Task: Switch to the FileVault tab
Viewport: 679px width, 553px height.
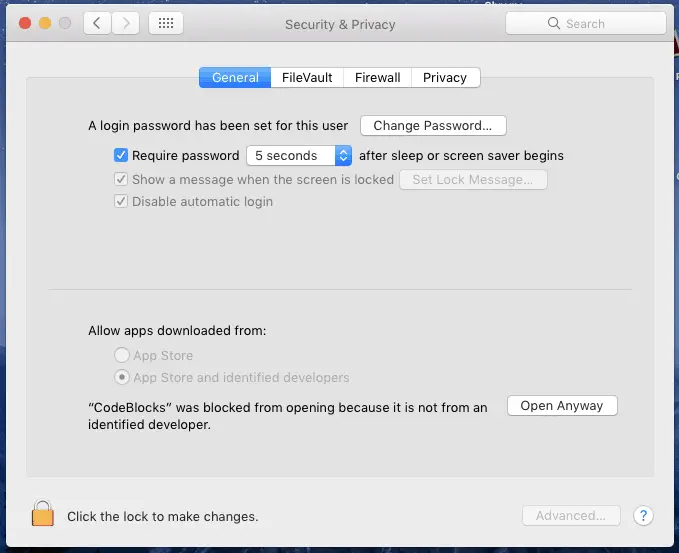Action: pyautogui.click(x=307, y=78)
